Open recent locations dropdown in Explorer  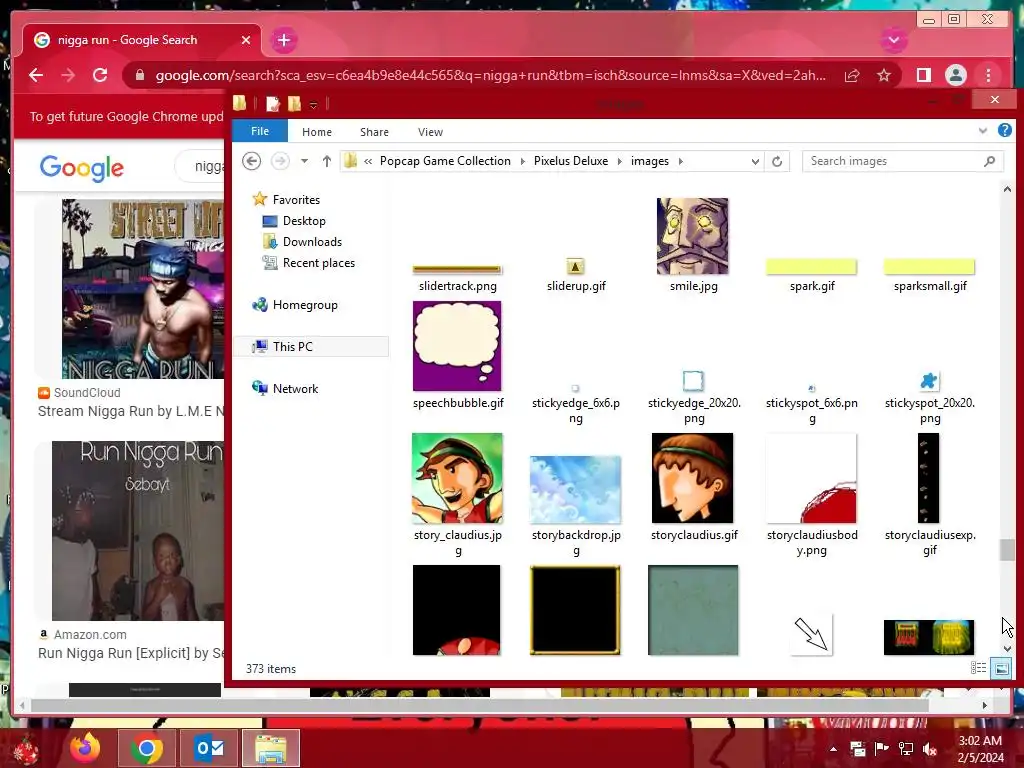coord(304,161)
